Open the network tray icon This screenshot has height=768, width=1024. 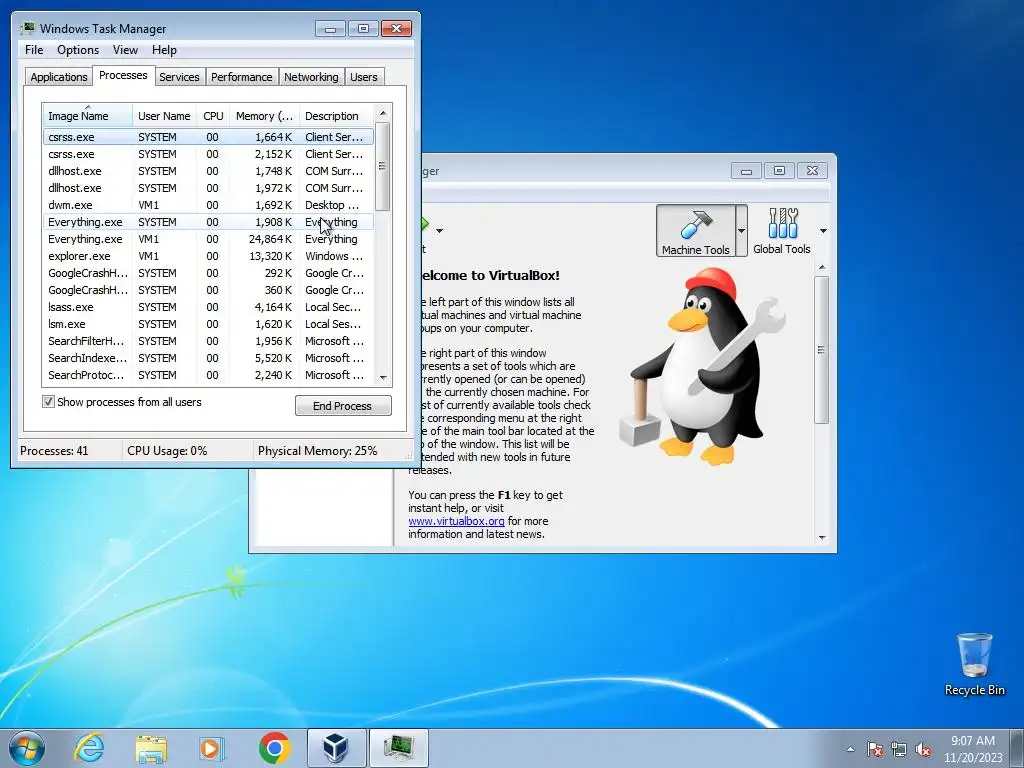(899, 749)
